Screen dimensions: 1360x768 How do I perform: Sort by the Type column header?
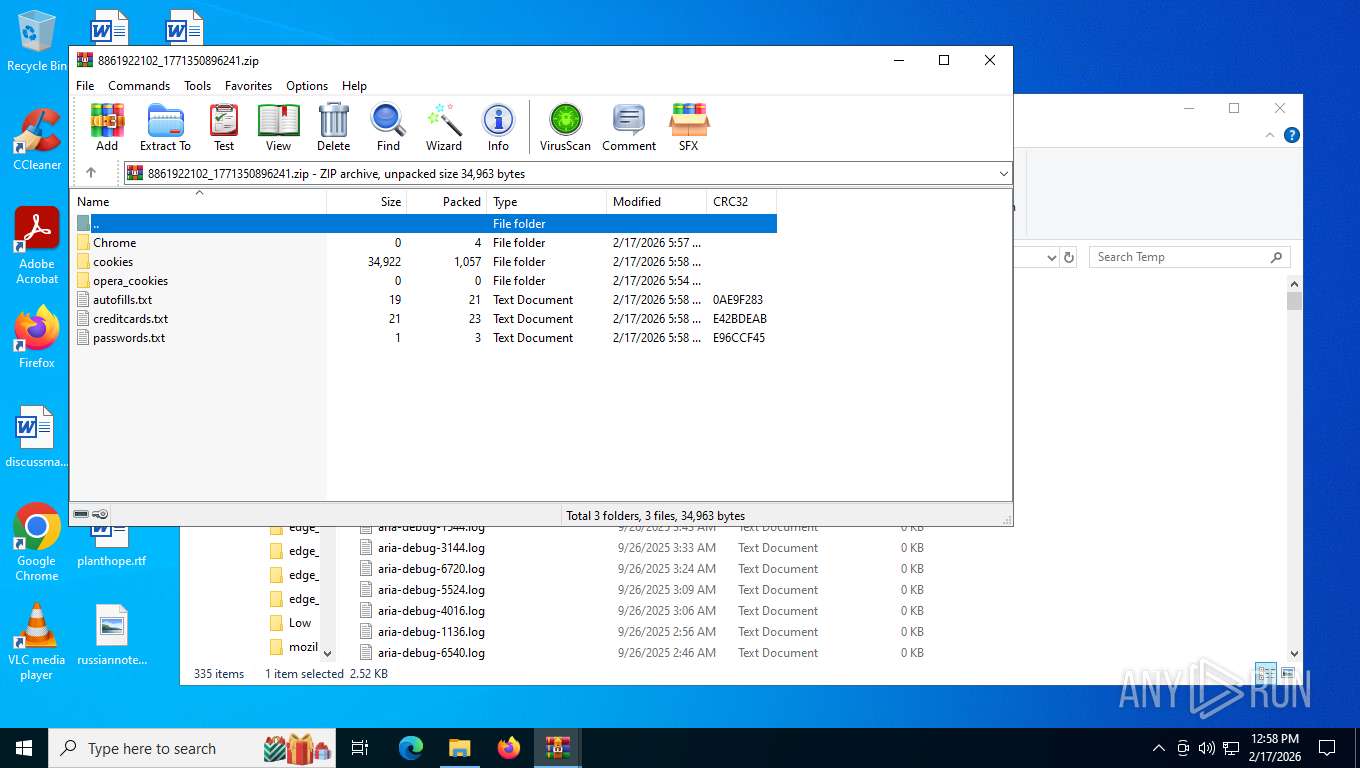[546, 202]
